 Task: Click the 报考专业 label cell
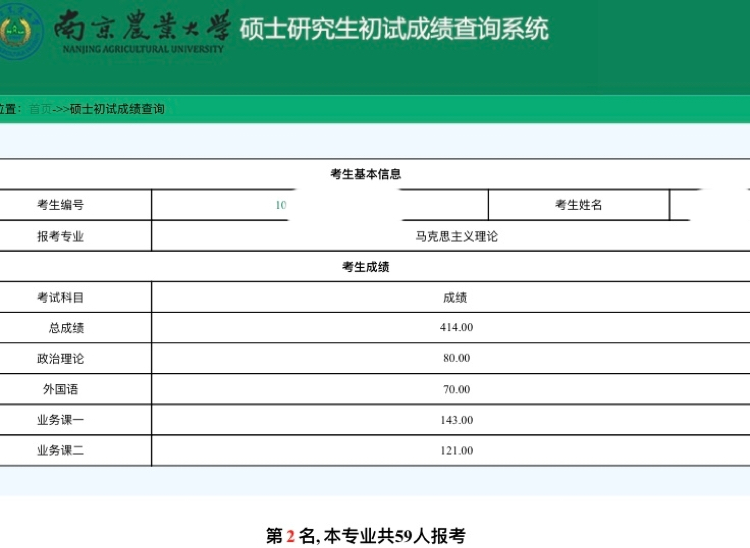click(61, 236)
